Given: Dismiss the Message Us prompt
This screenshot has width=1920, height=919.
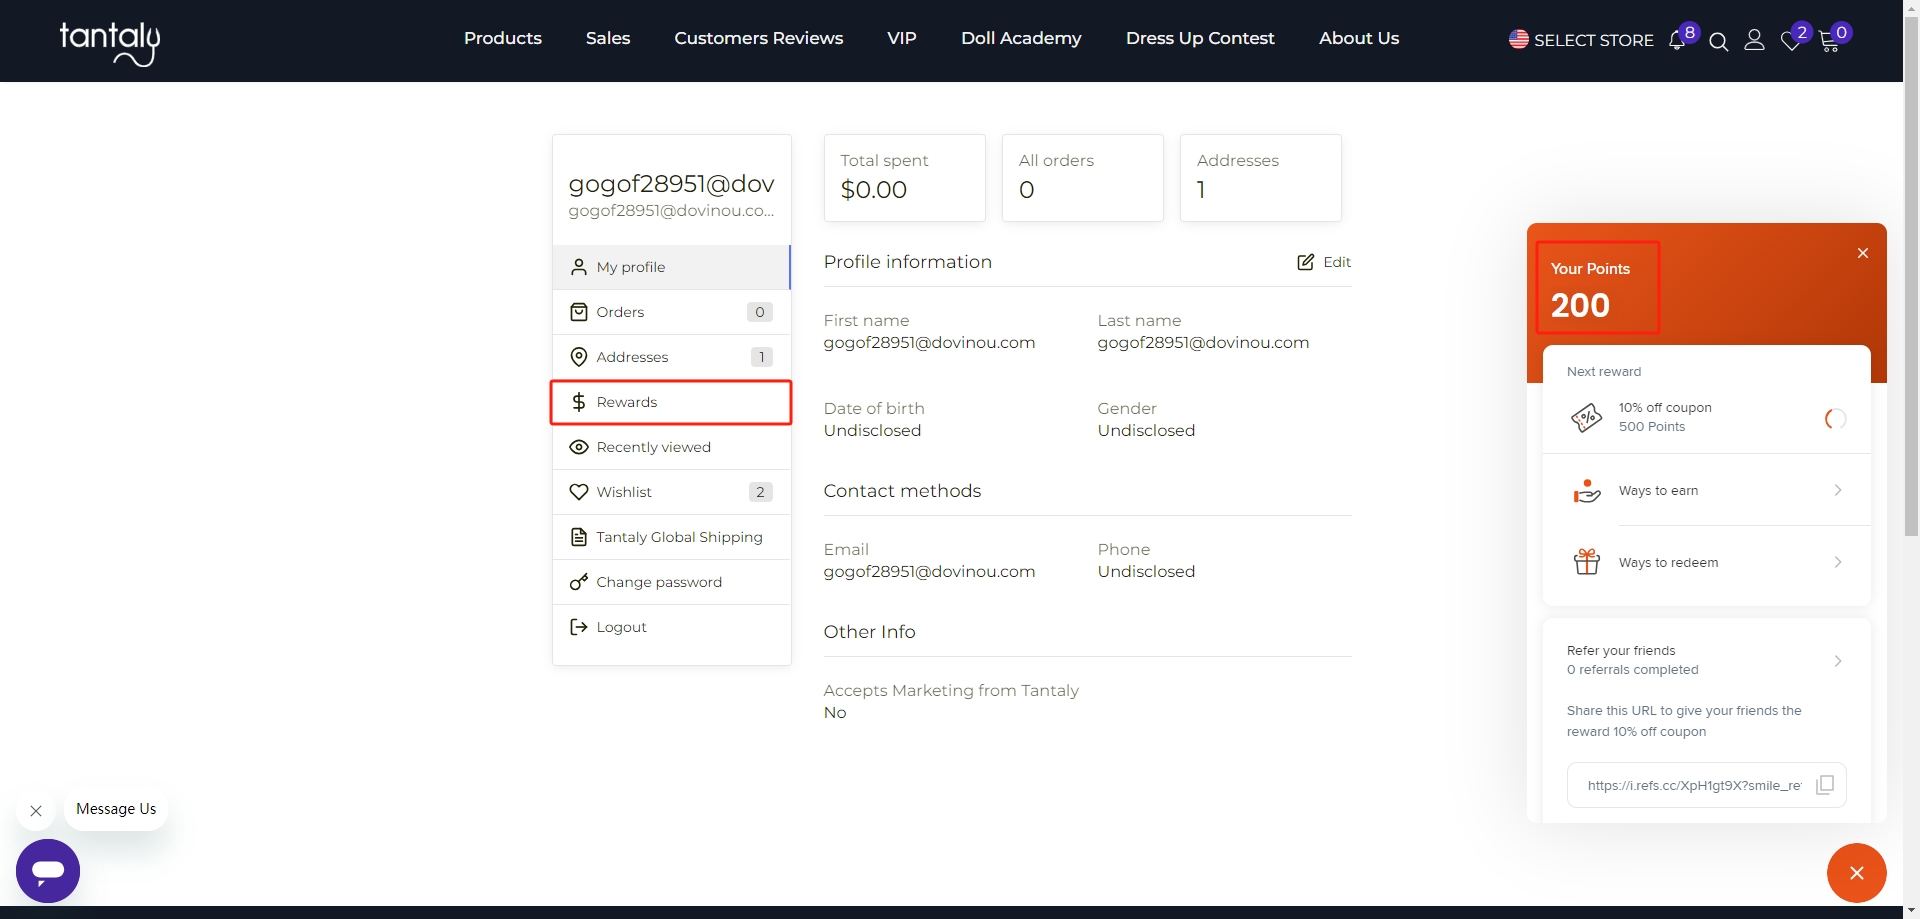Looking at the screenshot, I should (36, 811).
